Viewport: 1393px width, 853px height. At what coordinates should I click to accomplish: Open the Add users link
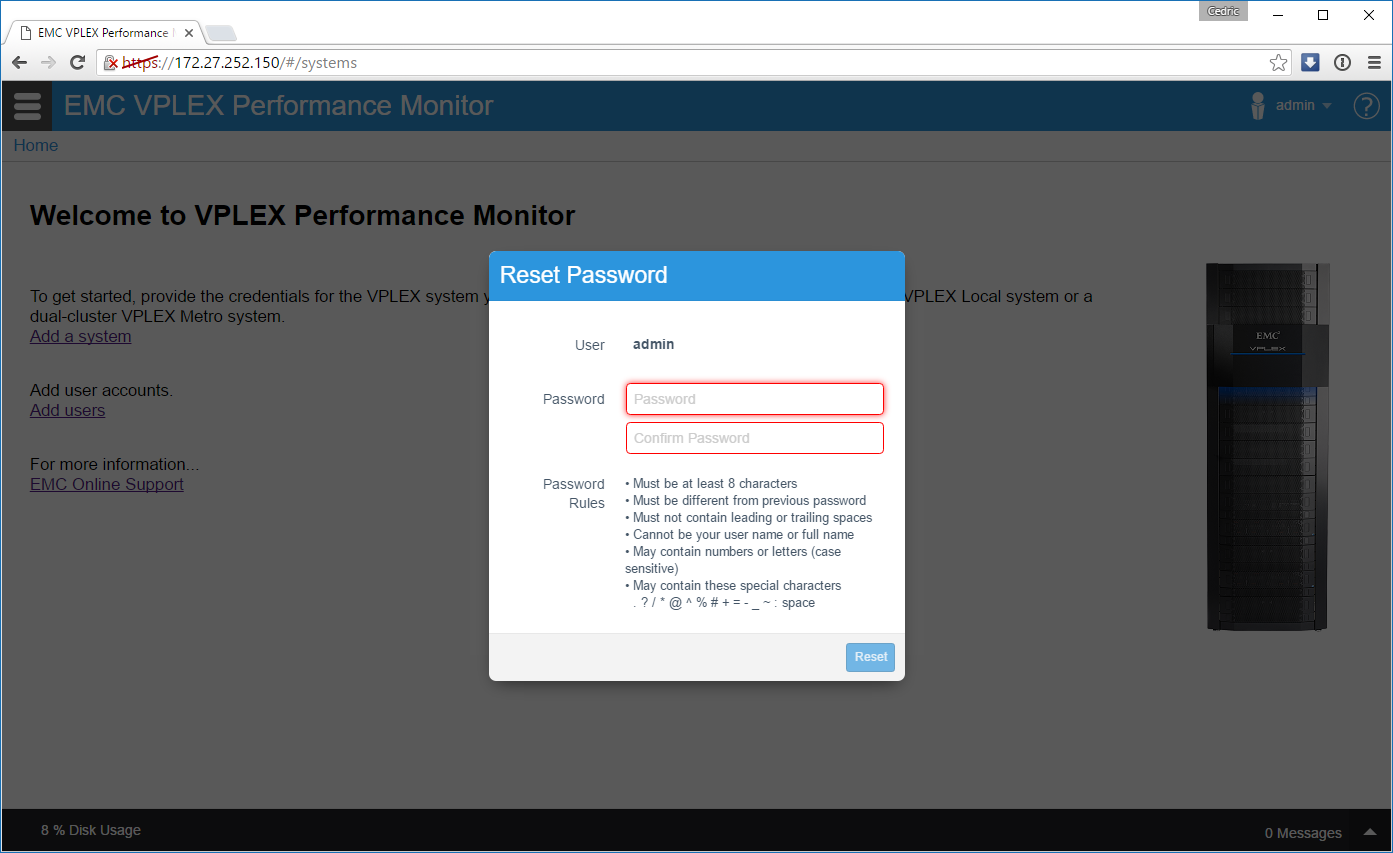point(67,410)
